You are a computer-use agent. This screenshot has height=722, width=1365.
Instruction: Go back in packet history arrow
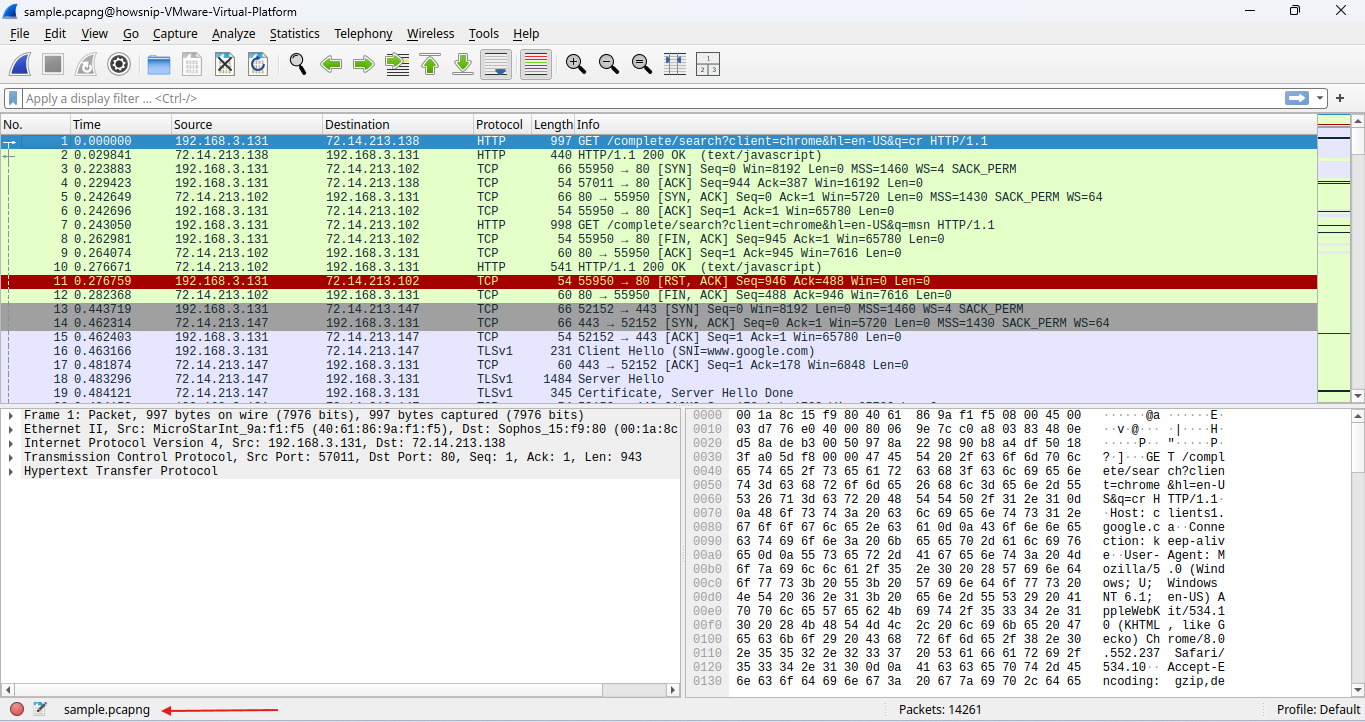331,64
